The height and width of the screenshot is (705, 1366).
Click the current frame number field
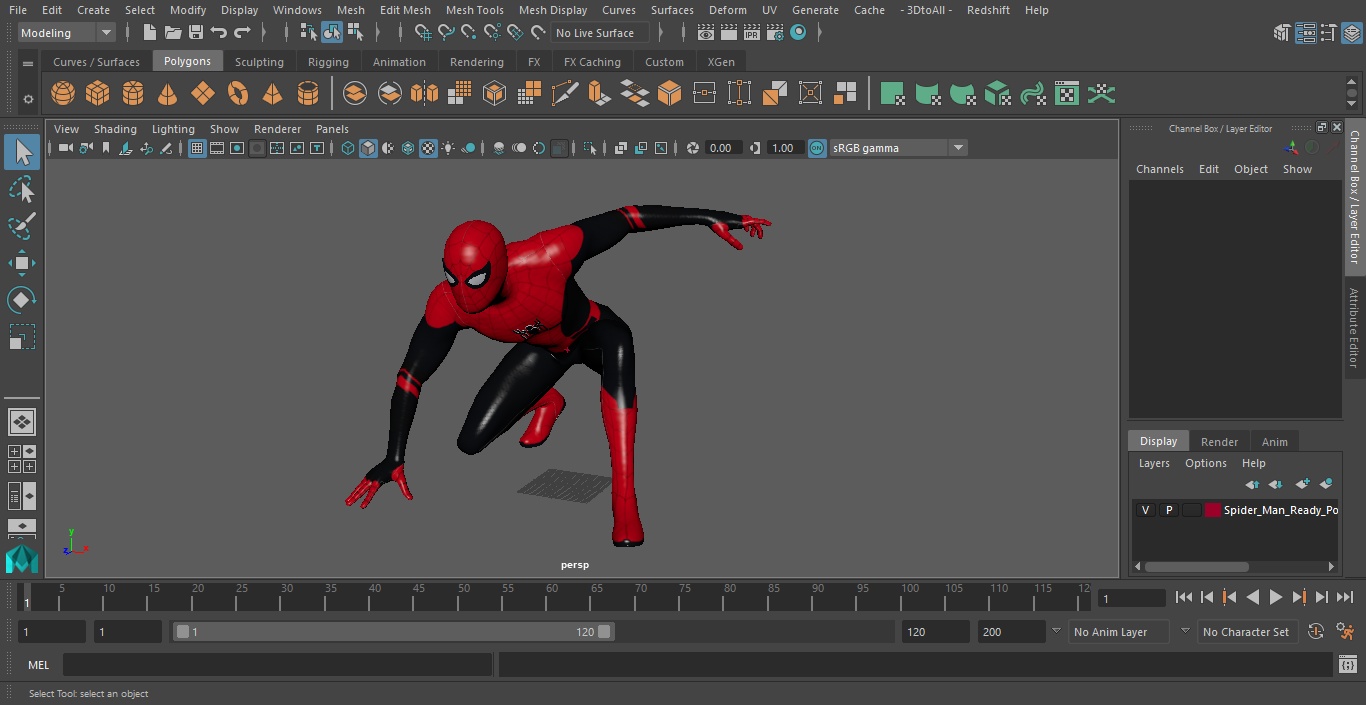tap(1131, 599)
